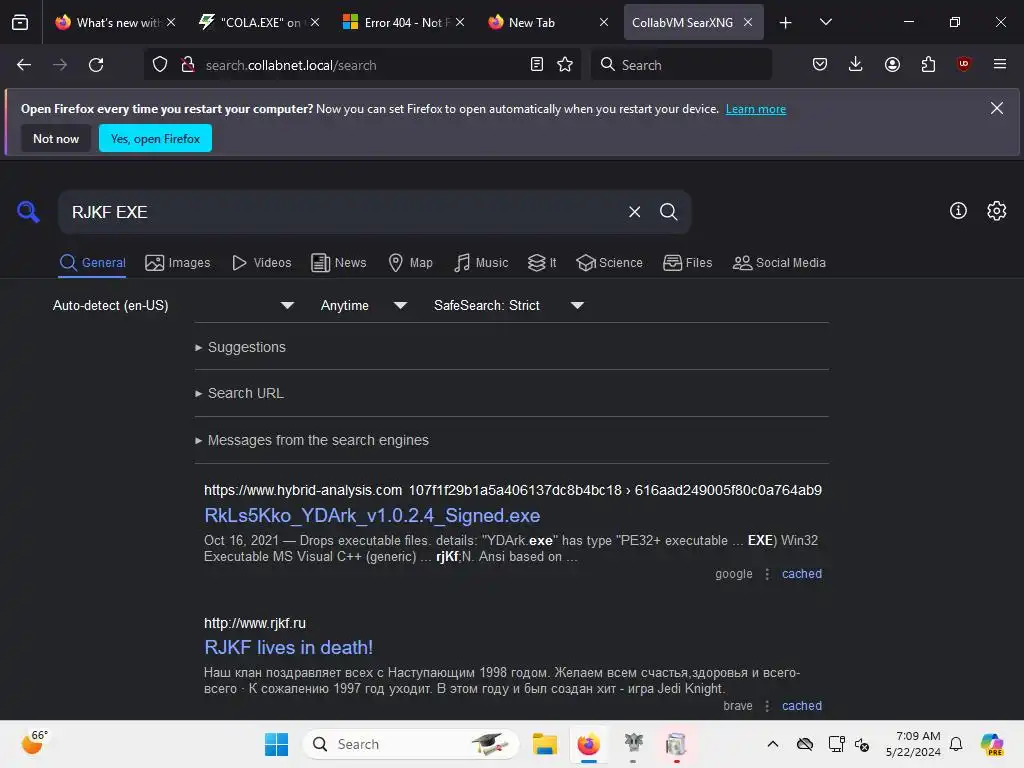Open the Firefox application menu
The image size is (1024, 768).
[1000, 64]
